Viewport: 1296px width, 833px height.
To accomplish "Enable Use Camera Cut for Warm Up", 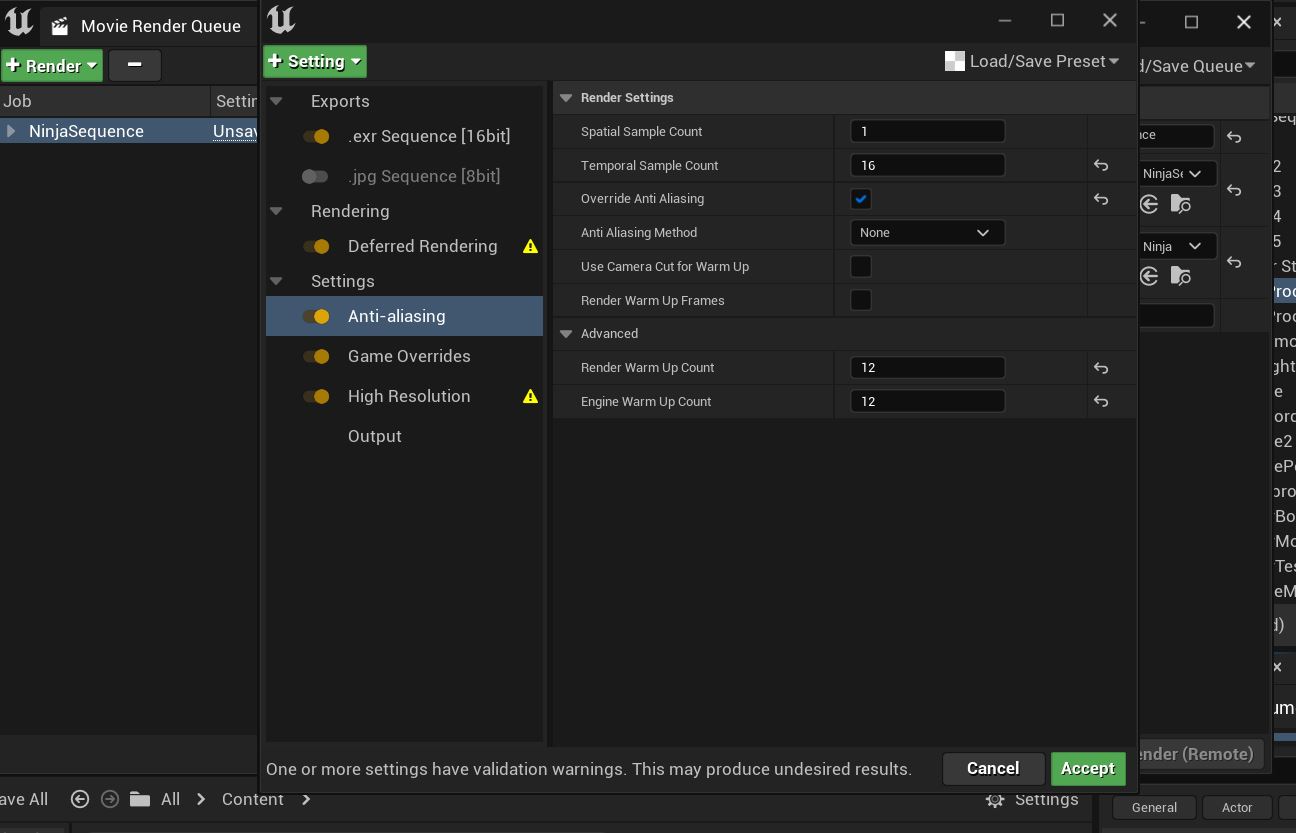I will (x=860, y=267).
